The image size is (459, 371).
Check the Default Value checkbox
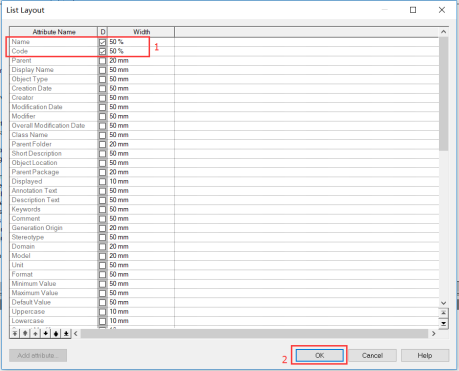pos(102,302)
